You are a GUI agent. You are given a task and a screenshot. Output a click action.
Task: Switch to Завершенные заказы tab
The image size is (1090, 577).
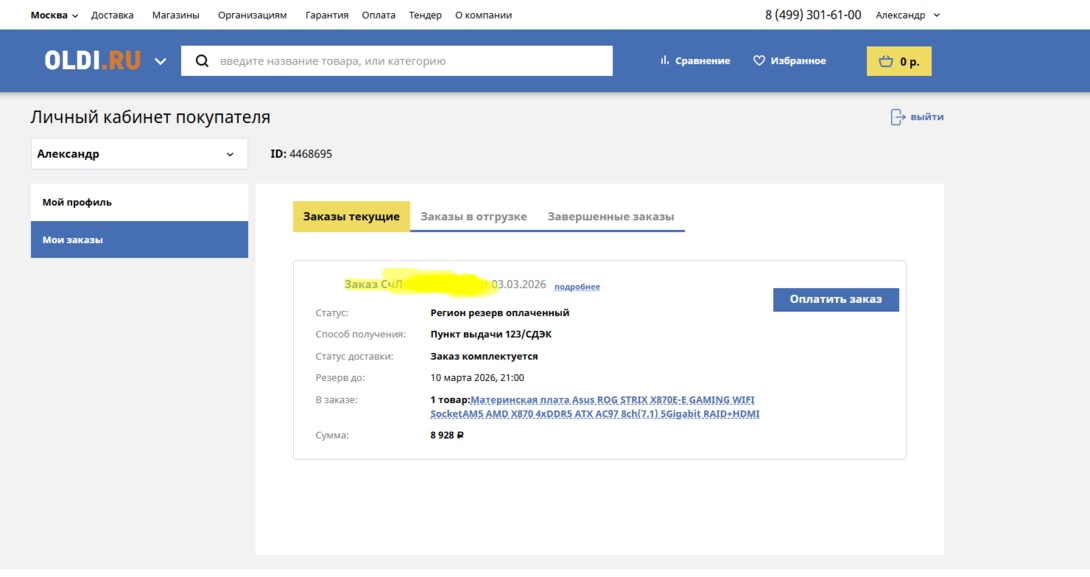pos(610,216)
